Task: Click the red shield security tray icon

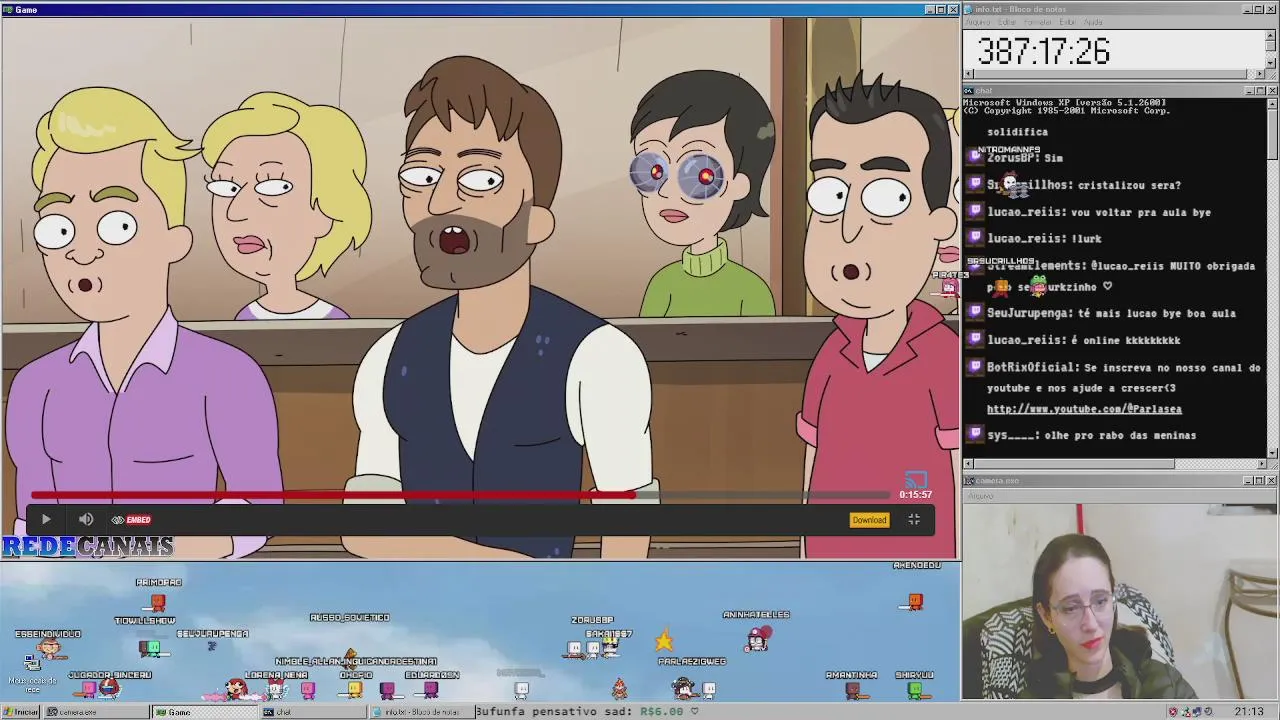Action: click(x=1173, y=712)
